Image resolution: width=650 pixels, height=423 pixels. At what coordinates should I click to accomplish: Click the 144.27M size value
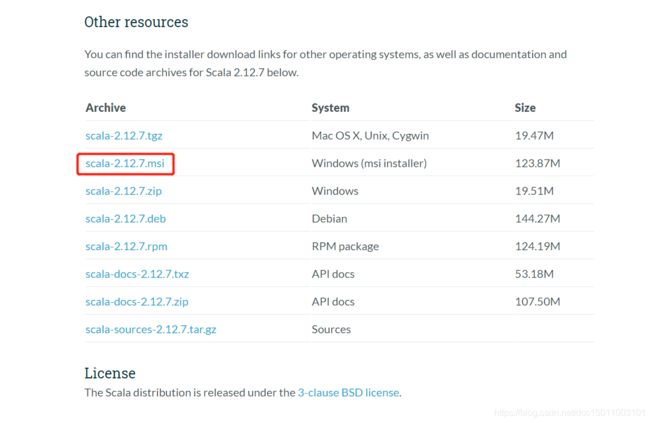pos(538,219)
